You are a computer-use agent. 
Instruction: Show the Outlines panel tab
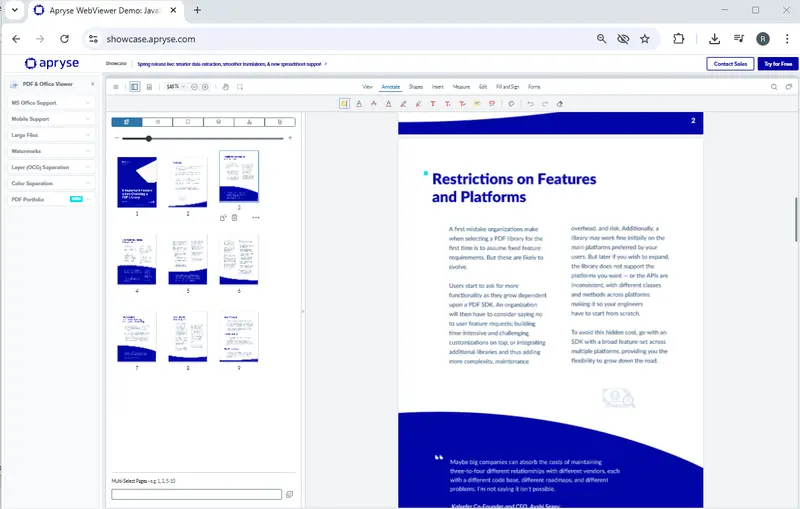(158, 122)
